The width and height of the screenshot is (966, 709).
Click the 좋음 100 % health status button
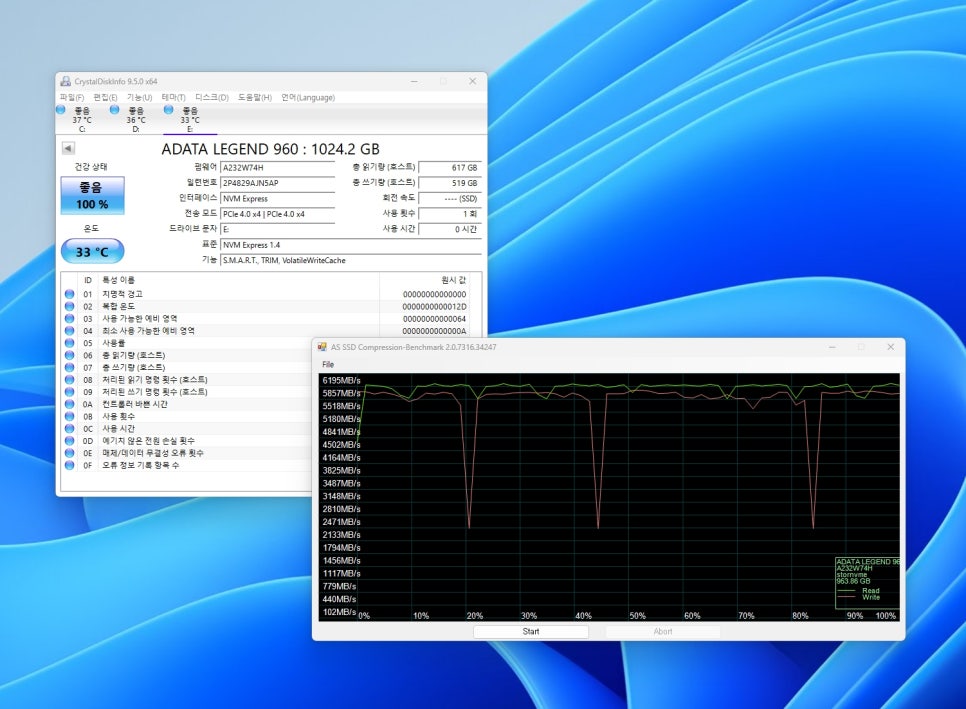tap(93, 196)
